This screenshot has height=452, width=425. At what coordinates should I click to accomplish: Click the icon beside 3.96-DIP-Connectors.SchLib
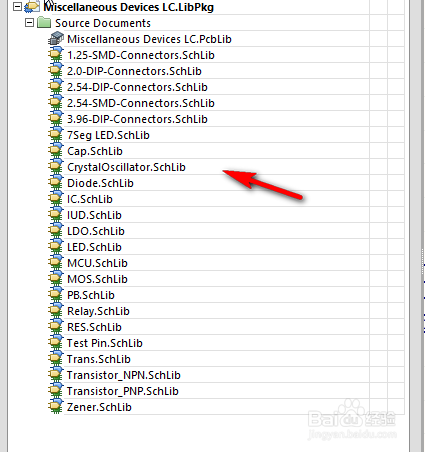click(56, 119)
